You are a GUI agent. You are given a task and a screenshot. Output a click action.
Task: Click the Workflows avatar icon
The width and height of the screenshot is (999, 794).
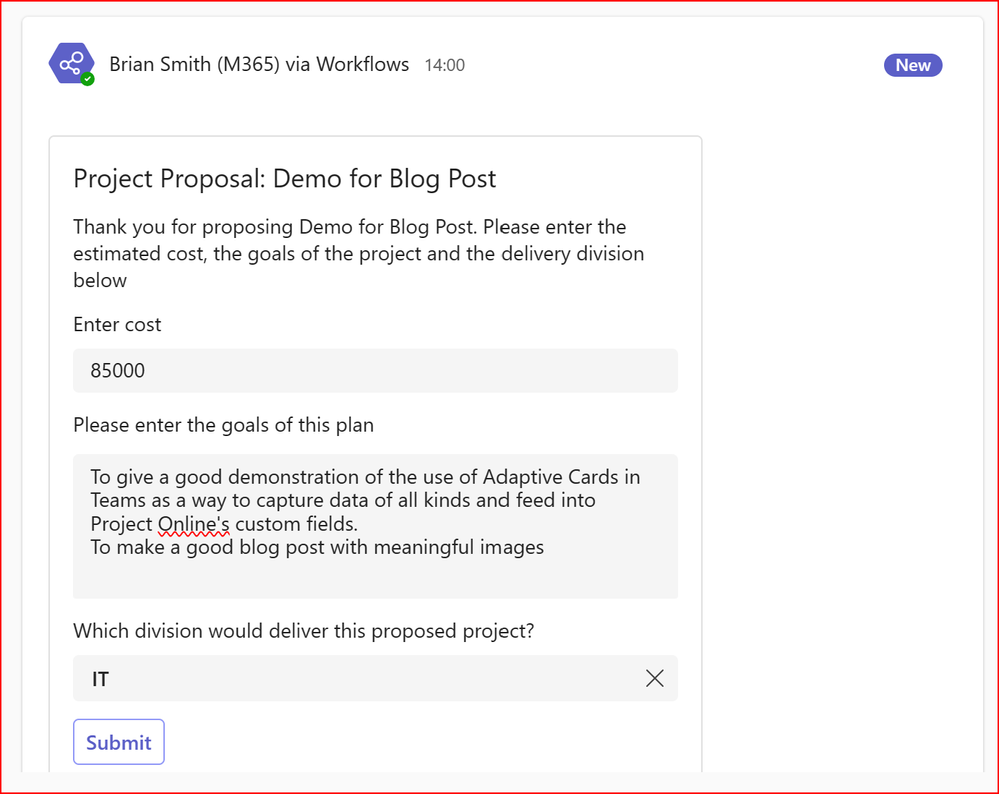[x=71, y=63]
